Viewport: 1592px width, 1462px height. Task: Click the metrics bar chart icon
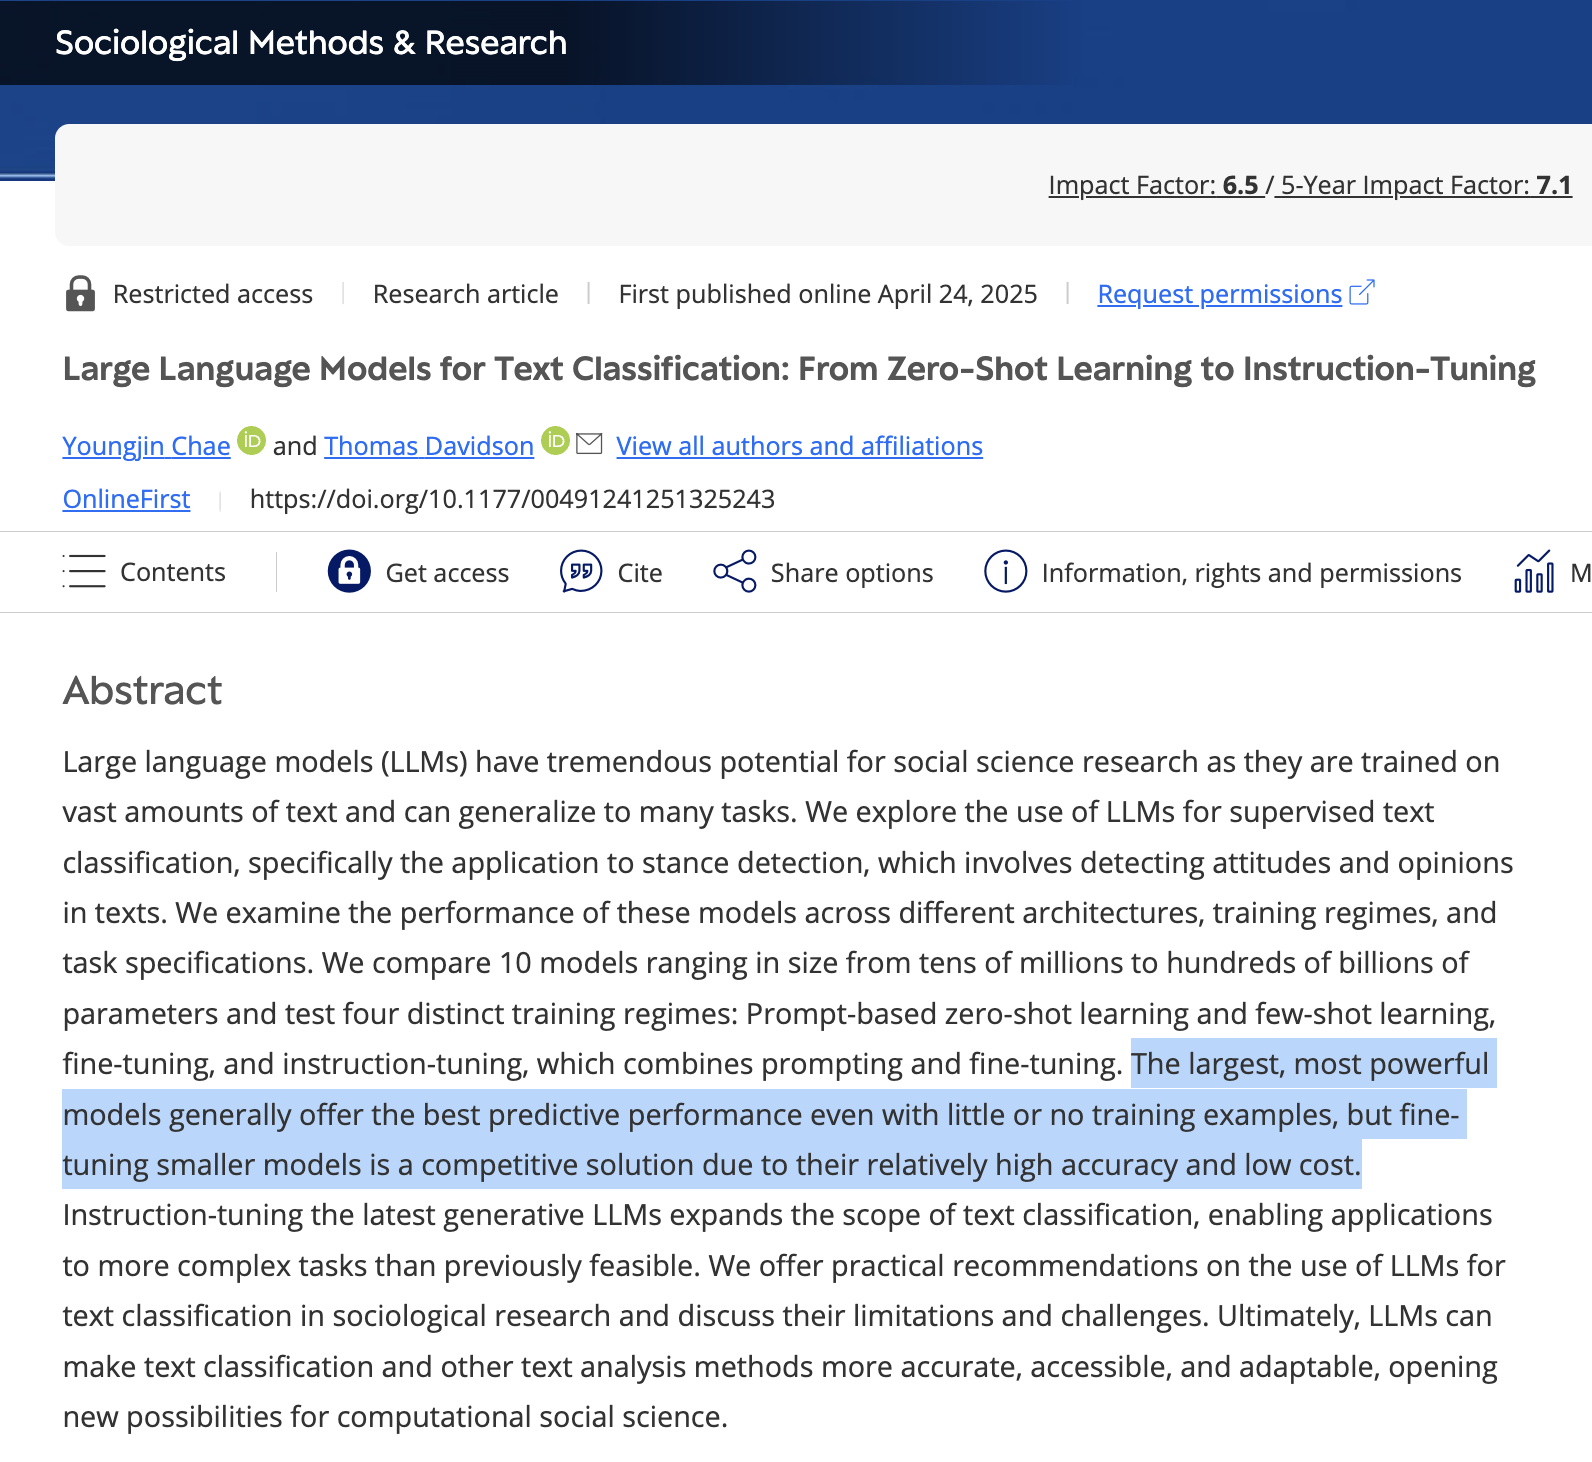1534,572
